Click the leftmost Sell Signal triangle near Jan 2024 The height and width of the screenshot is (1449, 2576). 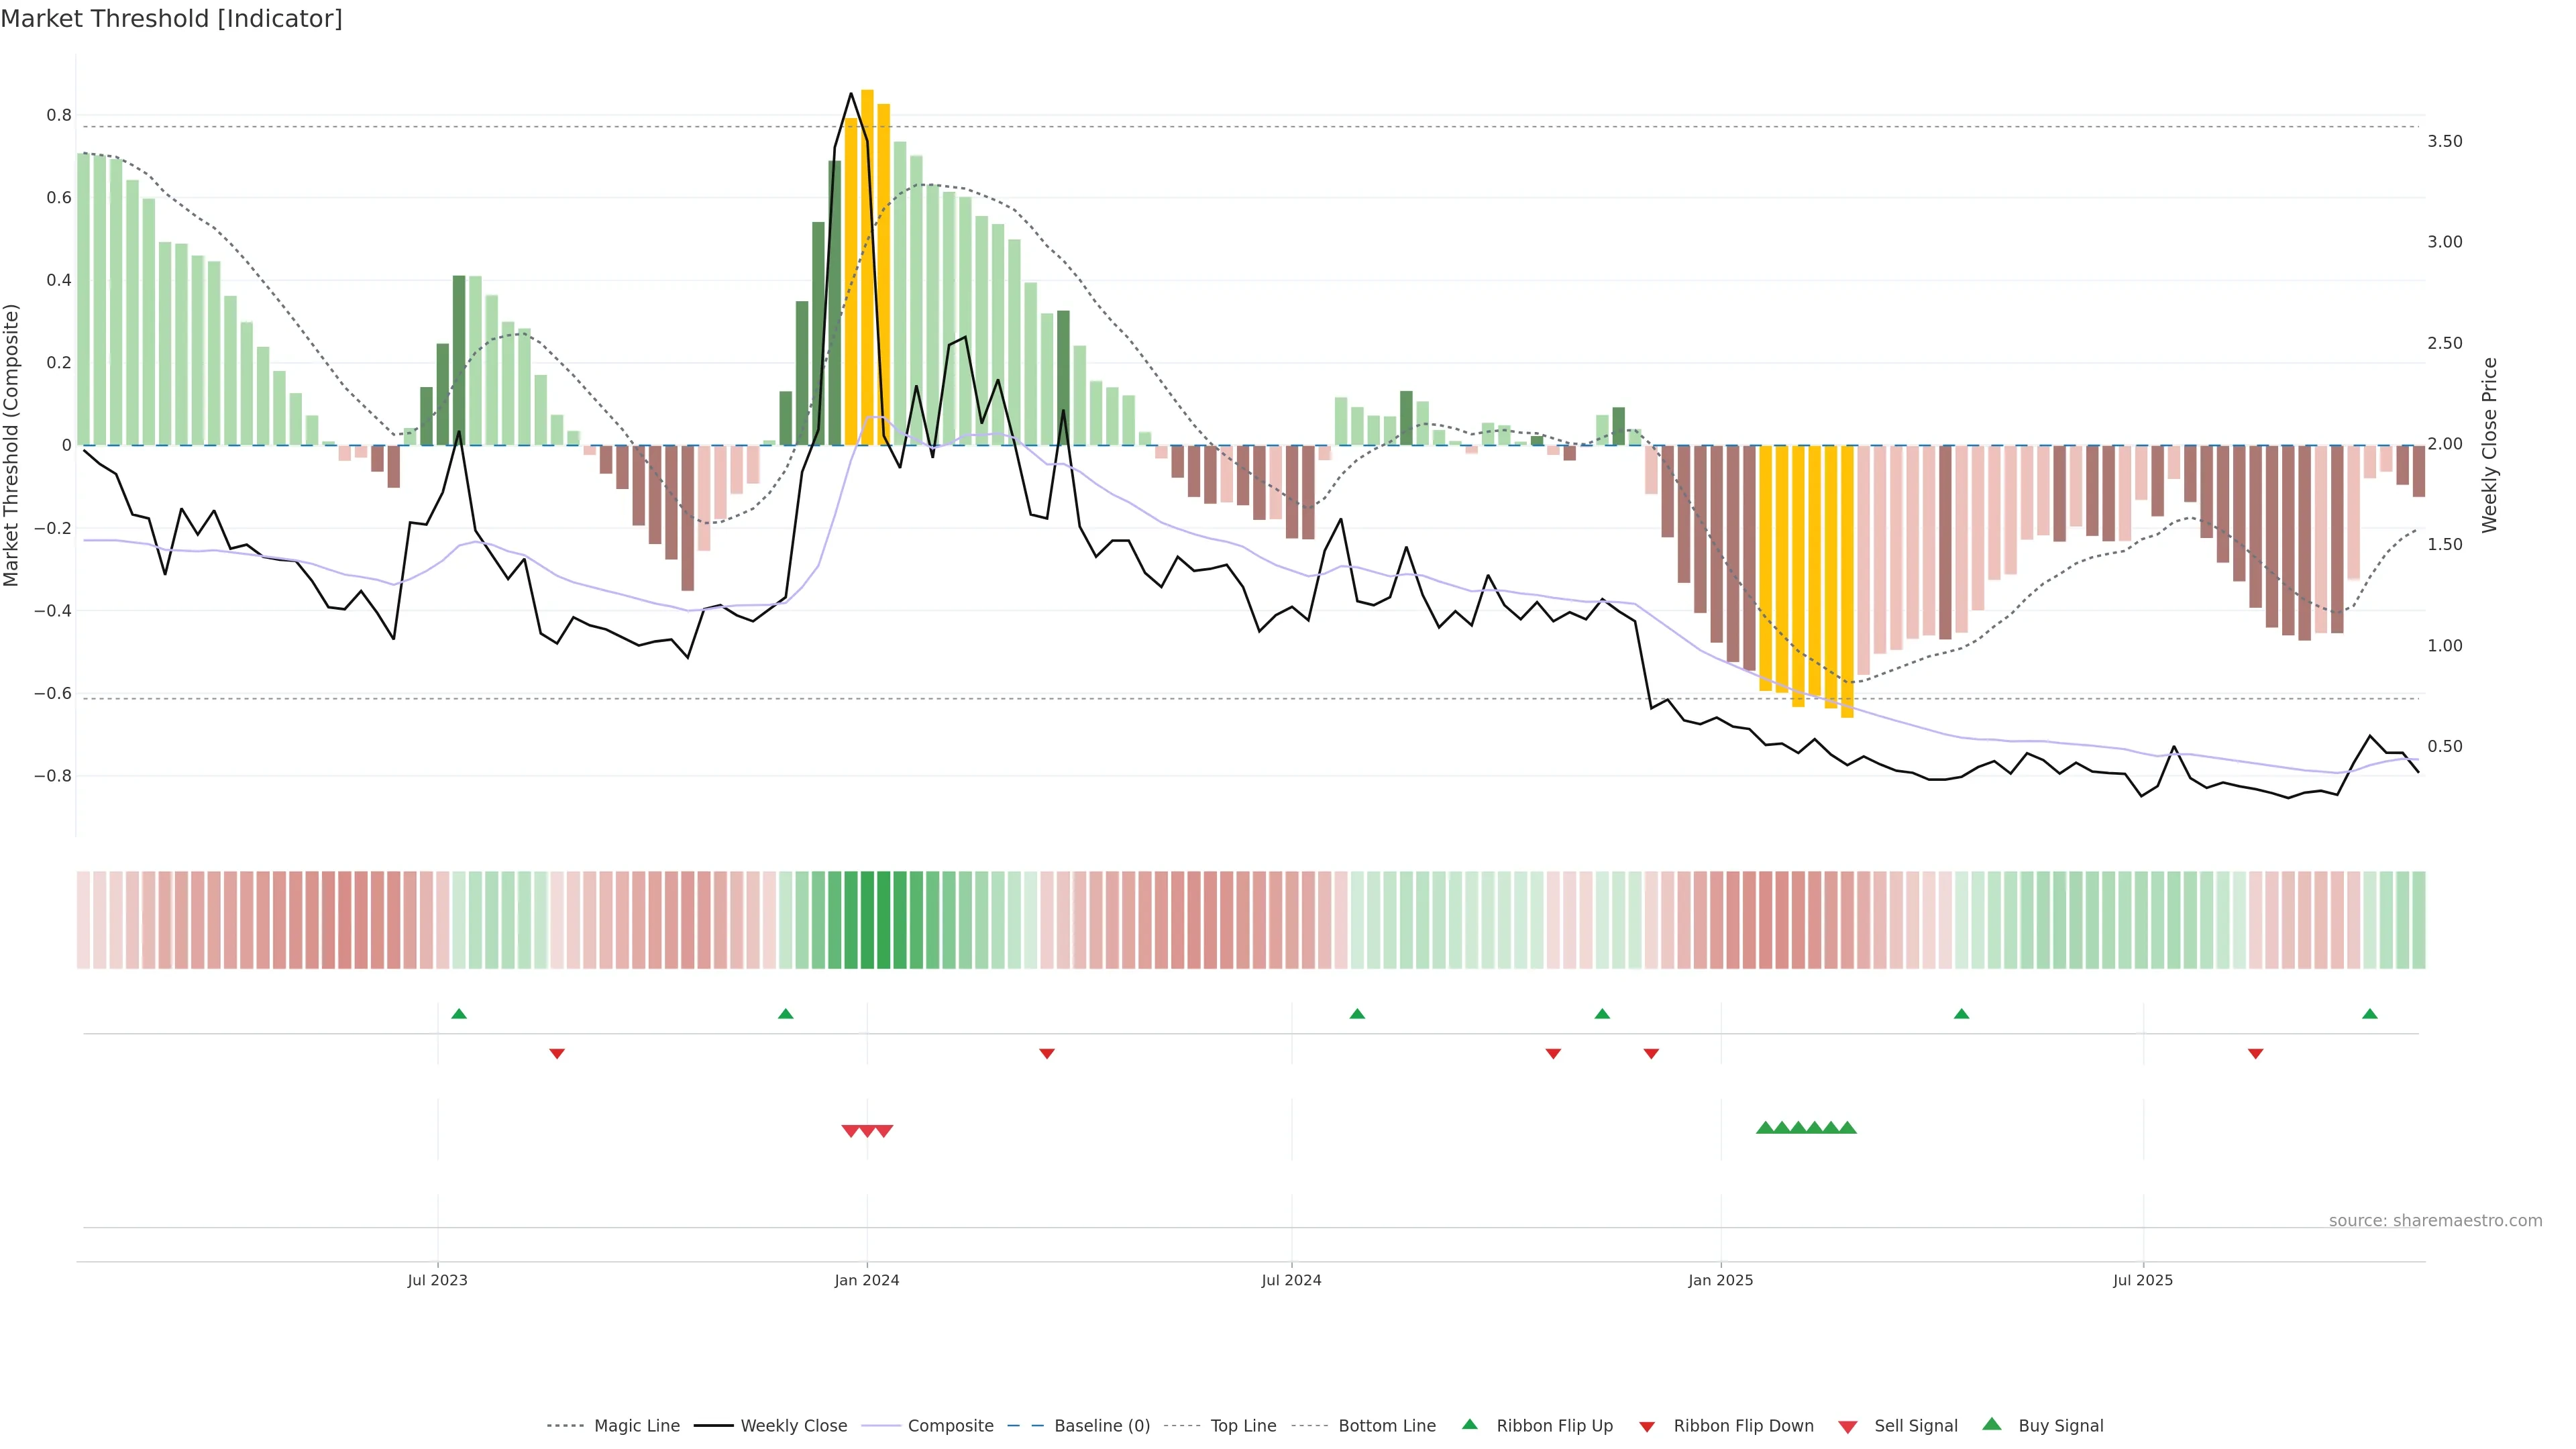click(850, 1131)
